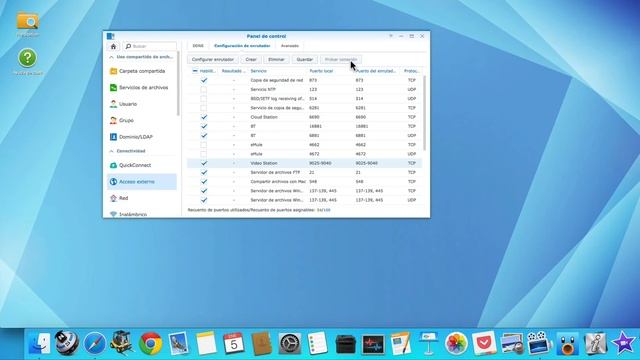Switch to the DDNS tab
This screenshot has height=360, width=640.
[198, 46]
